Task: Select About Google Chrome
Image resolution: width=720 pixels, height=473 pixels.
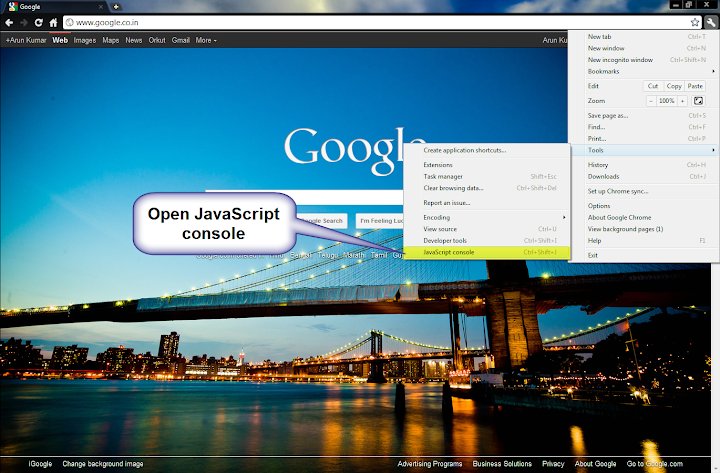Action: pyautogui.click(x=643, y=217)
